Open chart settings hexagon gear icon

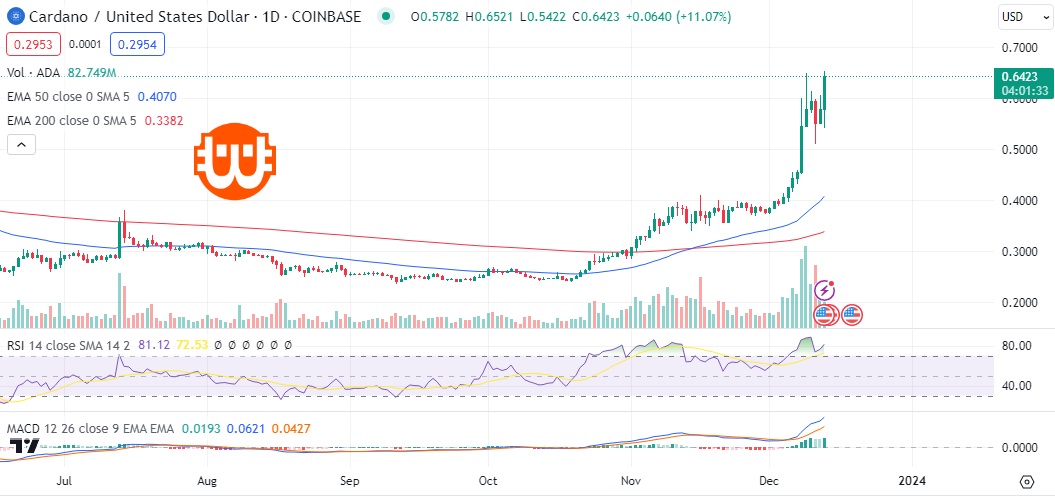tap(1027, 481)
